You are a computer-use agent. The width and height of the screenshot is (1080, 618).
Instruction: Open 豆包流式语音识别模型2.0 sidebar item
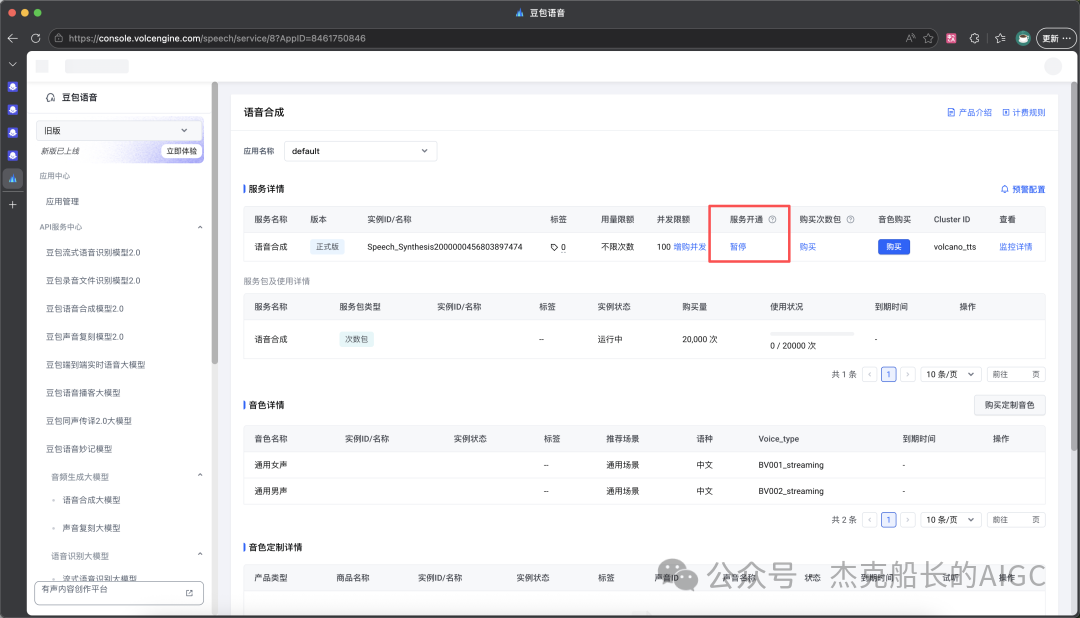pos(93,253)
